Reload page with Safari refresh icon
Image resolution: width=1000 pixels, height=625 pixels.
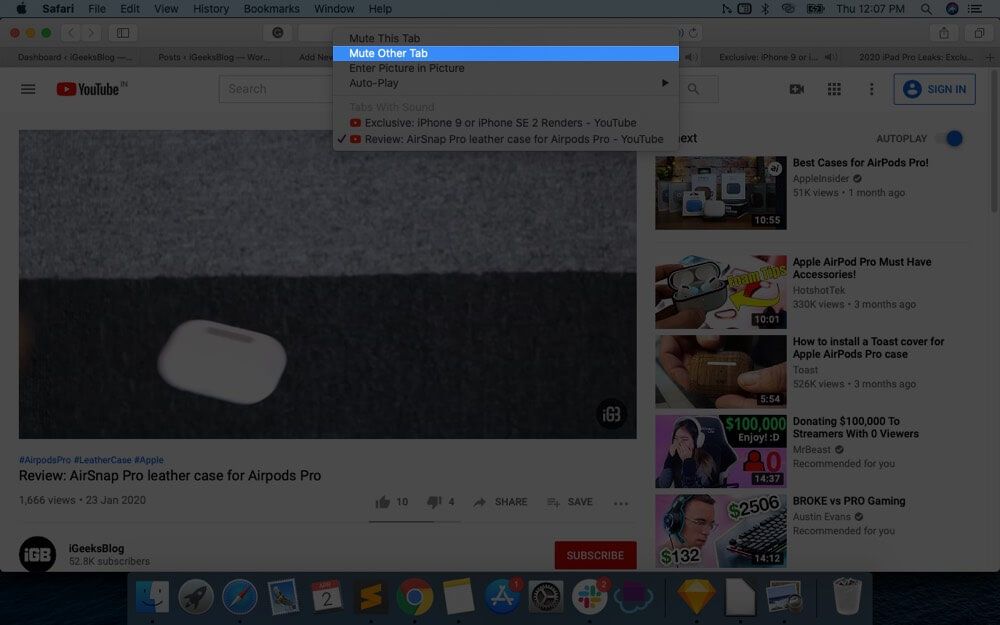(693, 33)
